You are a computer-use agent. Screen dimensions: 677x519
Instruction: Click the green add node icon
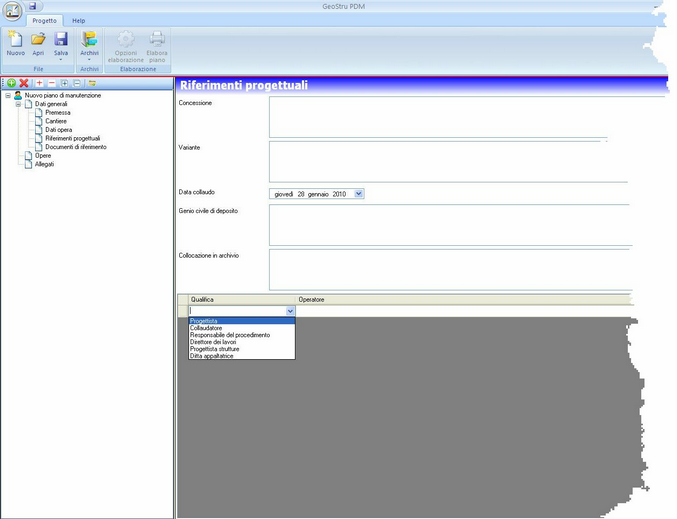point(12,83)
